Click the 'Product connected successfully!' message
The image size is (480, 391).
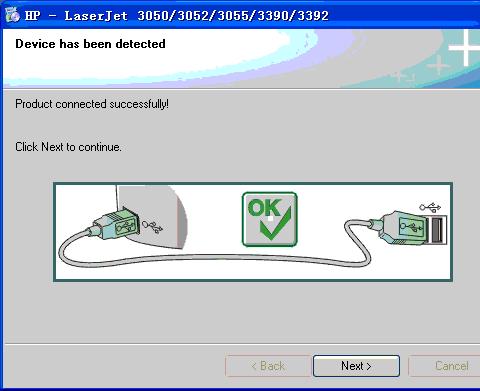pyautogui.click(x=92, y=104)
